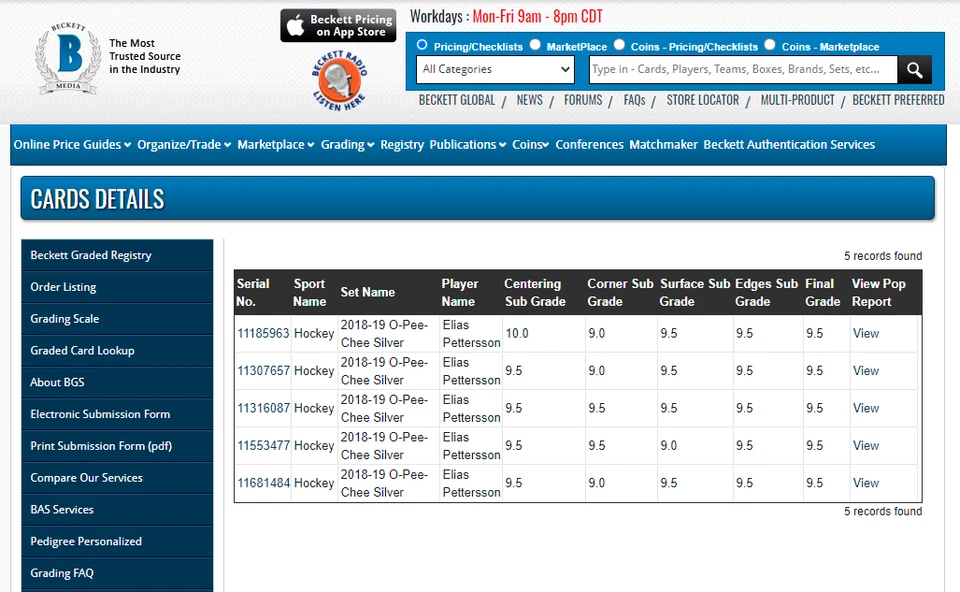
Task: Expand Grading navigation menu
Action: pos(347,144)
